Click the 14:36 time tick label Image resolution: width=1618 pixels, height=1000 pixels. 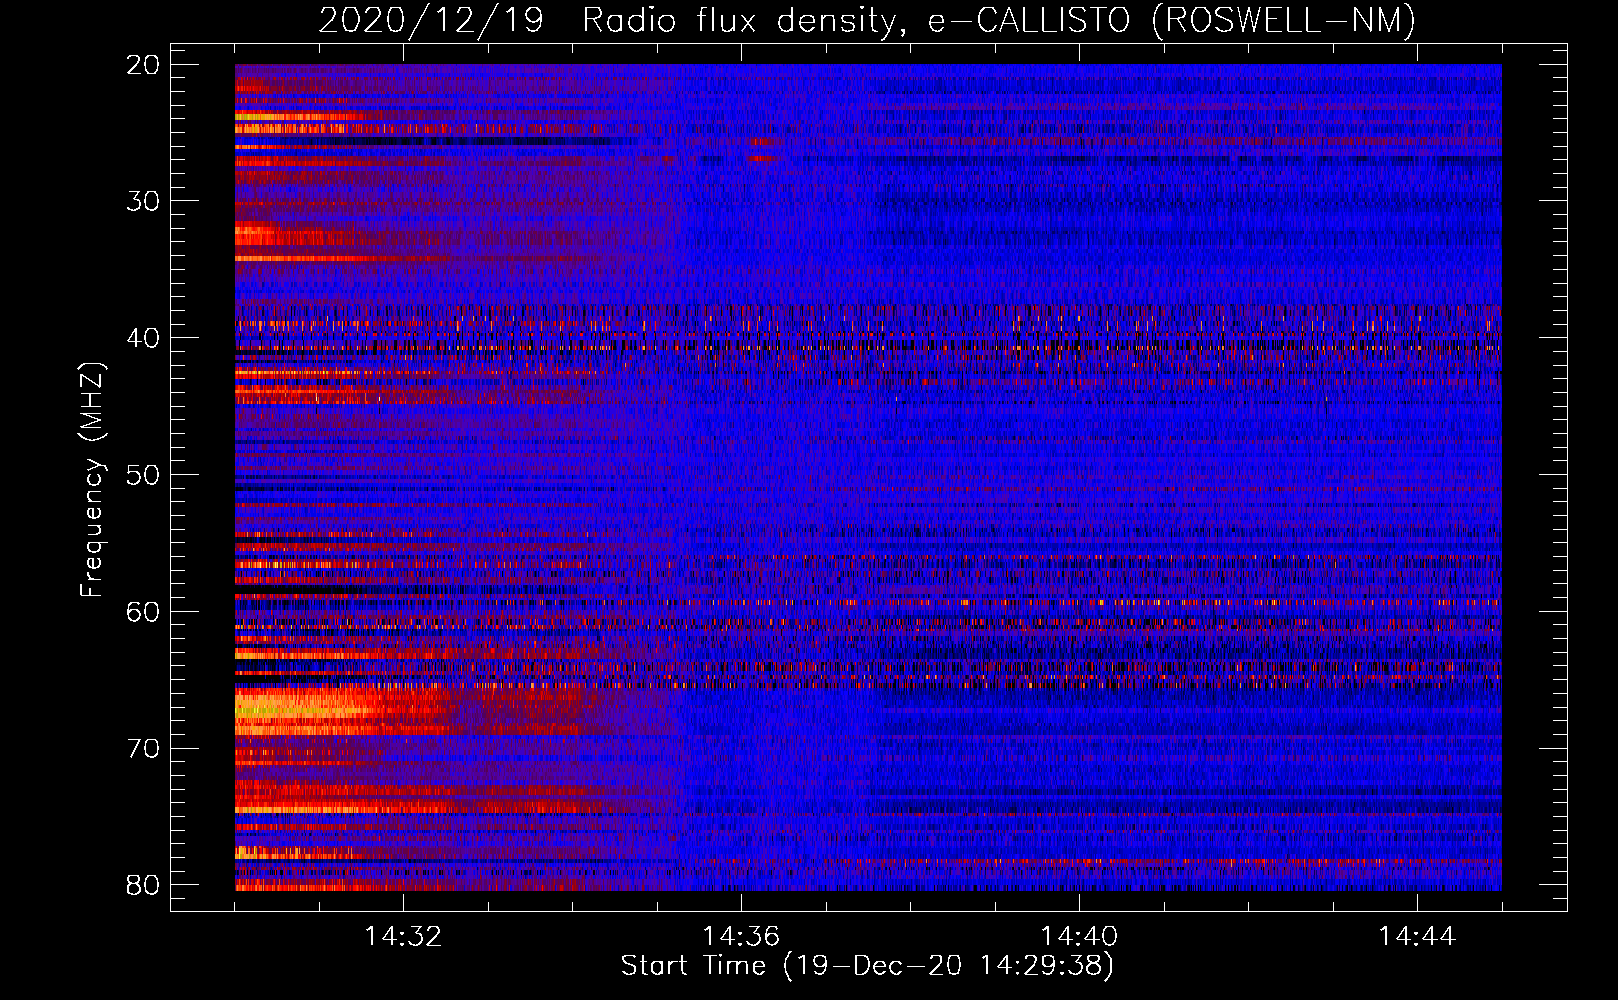click(741, 937)
